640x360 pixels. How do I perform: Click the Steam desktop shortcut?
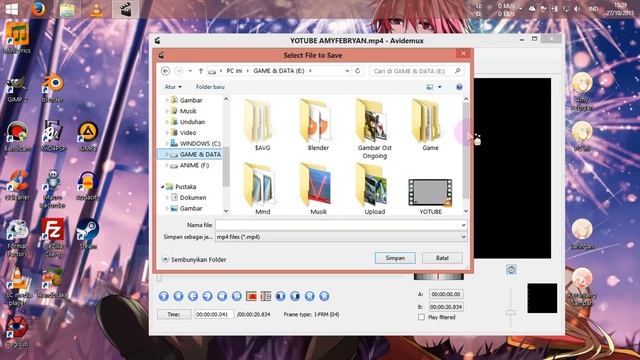[88, 234]
